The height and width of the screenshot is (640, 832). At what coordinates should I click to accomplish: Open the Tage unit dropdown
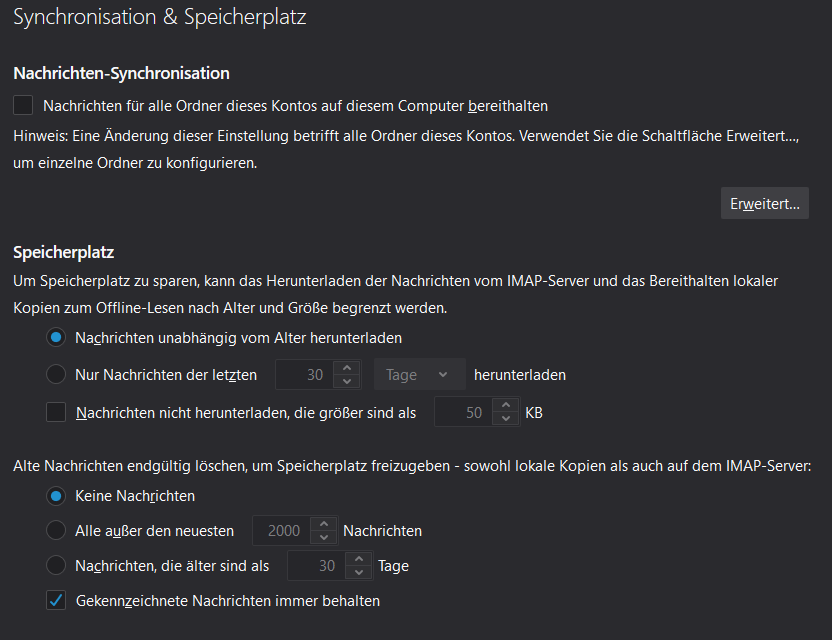(x=419, y=375)
